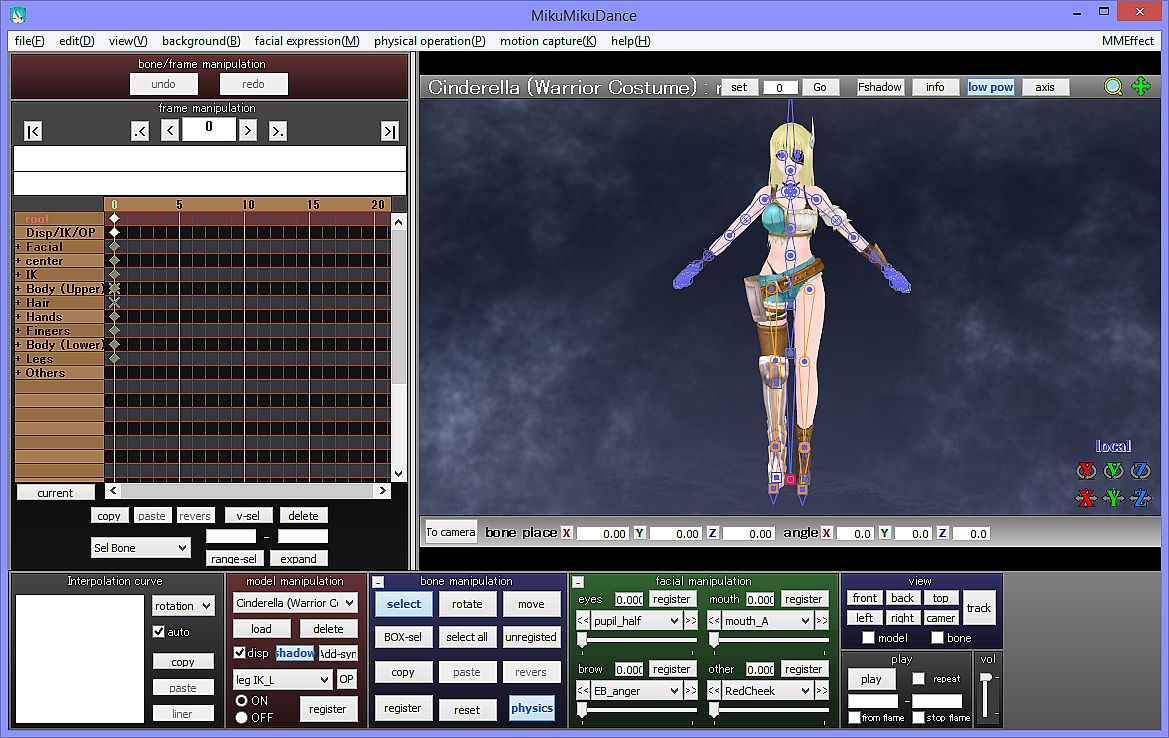Click the green Y rotation axis icon
This screenshot has width=1169, height=738.
[1113, 471]
